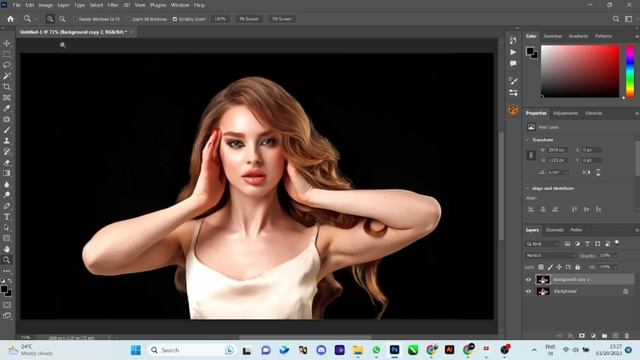Add layer mask in Layers panel
The height and width of the screenshot is (360, 640).
click(582, 336)
